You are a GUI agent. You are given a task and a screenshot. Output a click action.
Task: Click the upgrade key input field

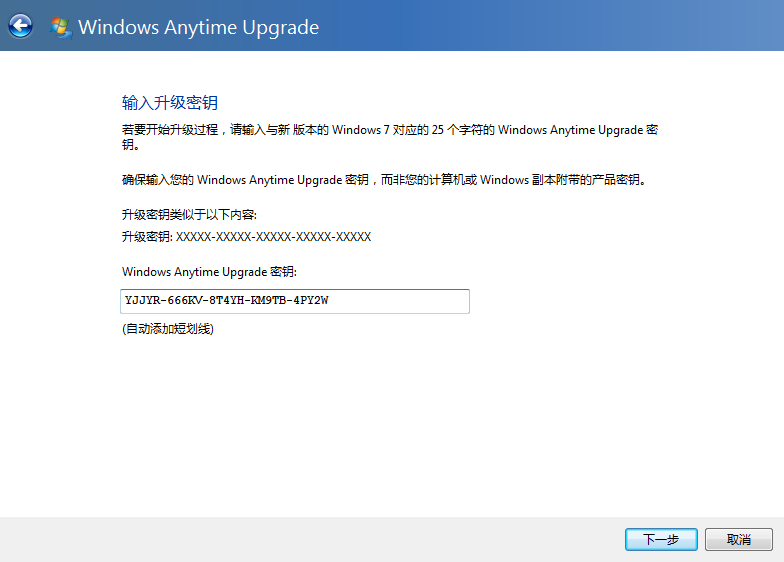294,301
